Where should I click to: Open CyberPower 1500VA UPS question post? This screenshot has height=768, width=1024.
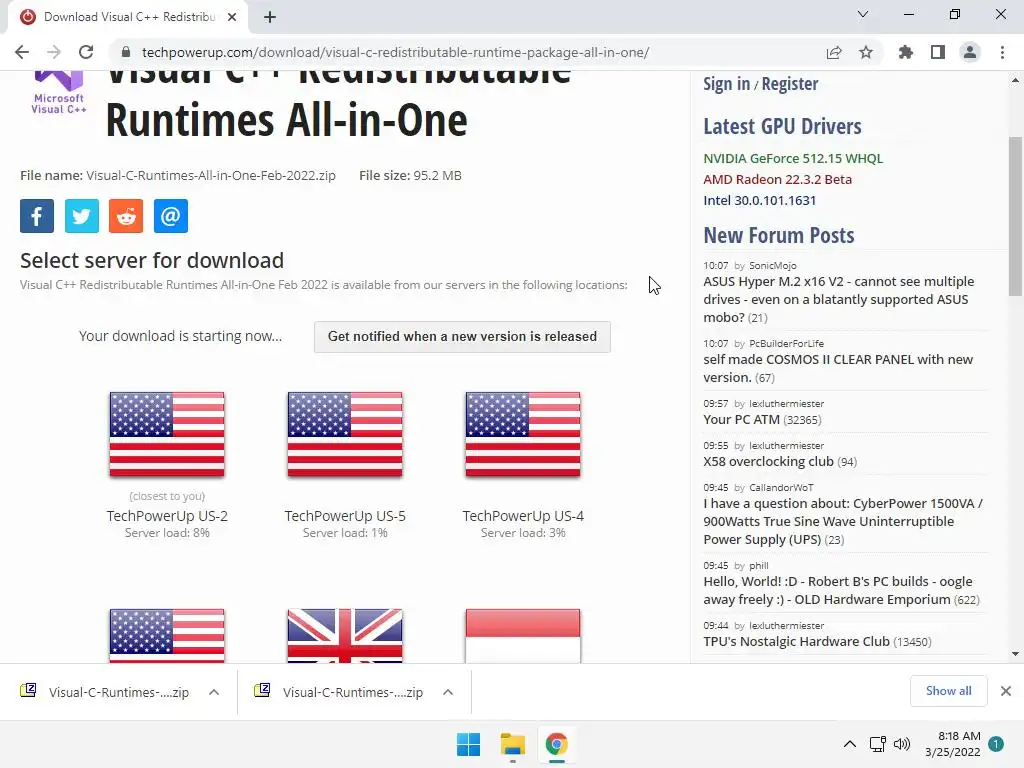(x=842, y=521)
